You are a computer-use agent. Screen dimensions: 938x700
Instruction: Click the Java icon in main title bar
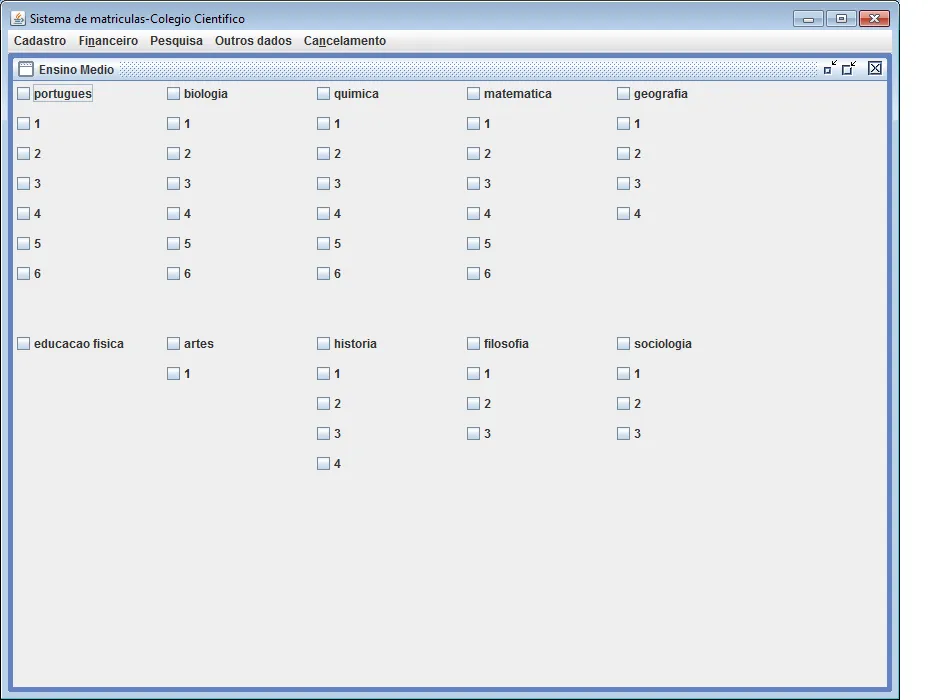tap(19, 19)
